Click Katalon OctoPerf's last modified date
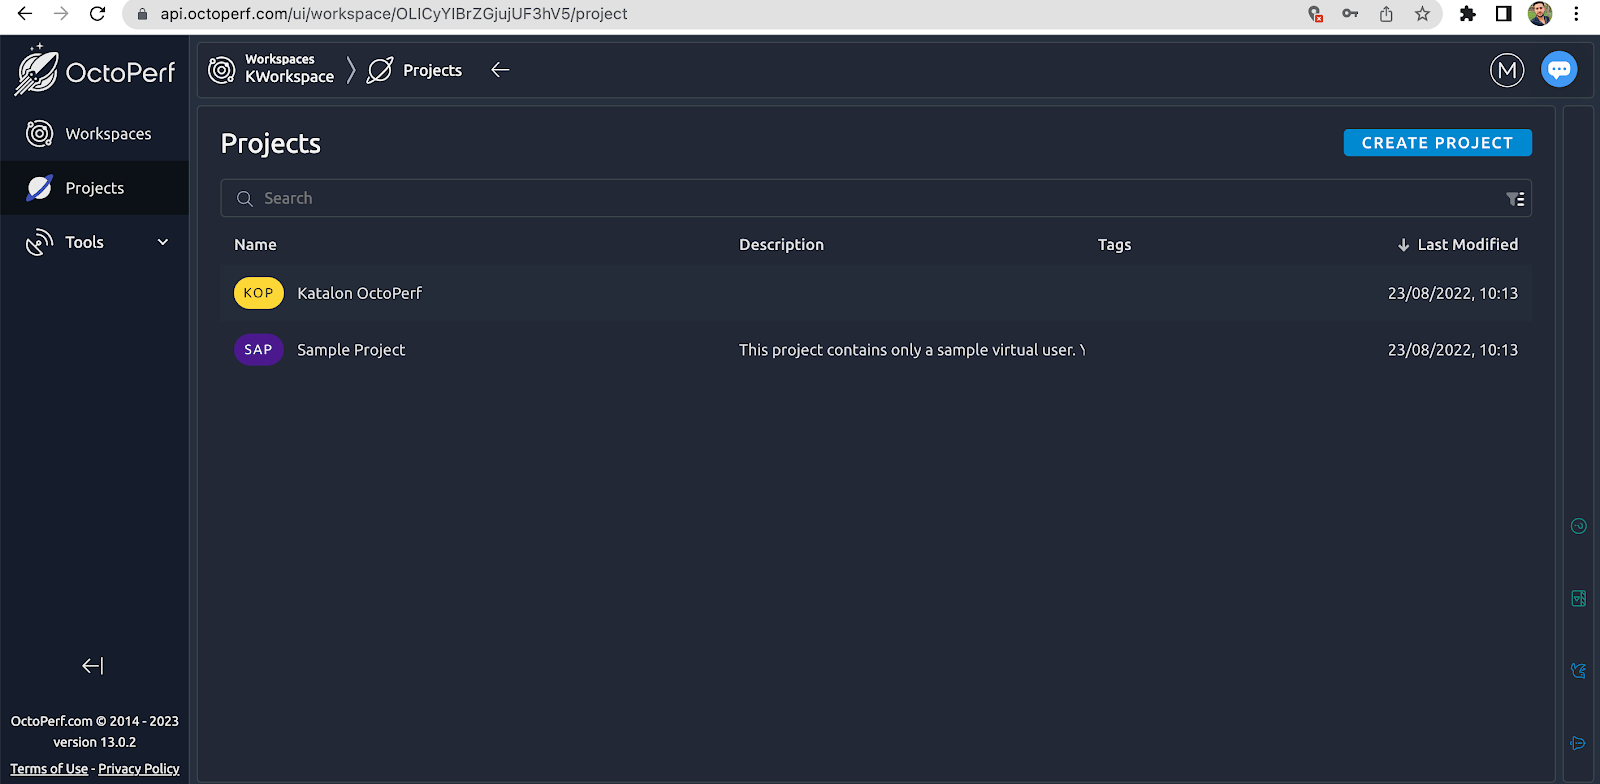 1453,293
